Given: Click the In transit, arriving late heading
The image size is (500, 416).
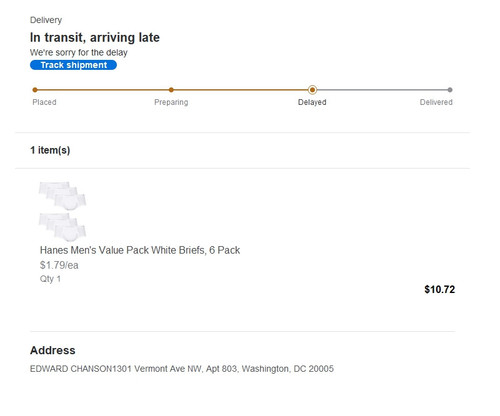Looking at the screenshot, I should tap(95, 37).
